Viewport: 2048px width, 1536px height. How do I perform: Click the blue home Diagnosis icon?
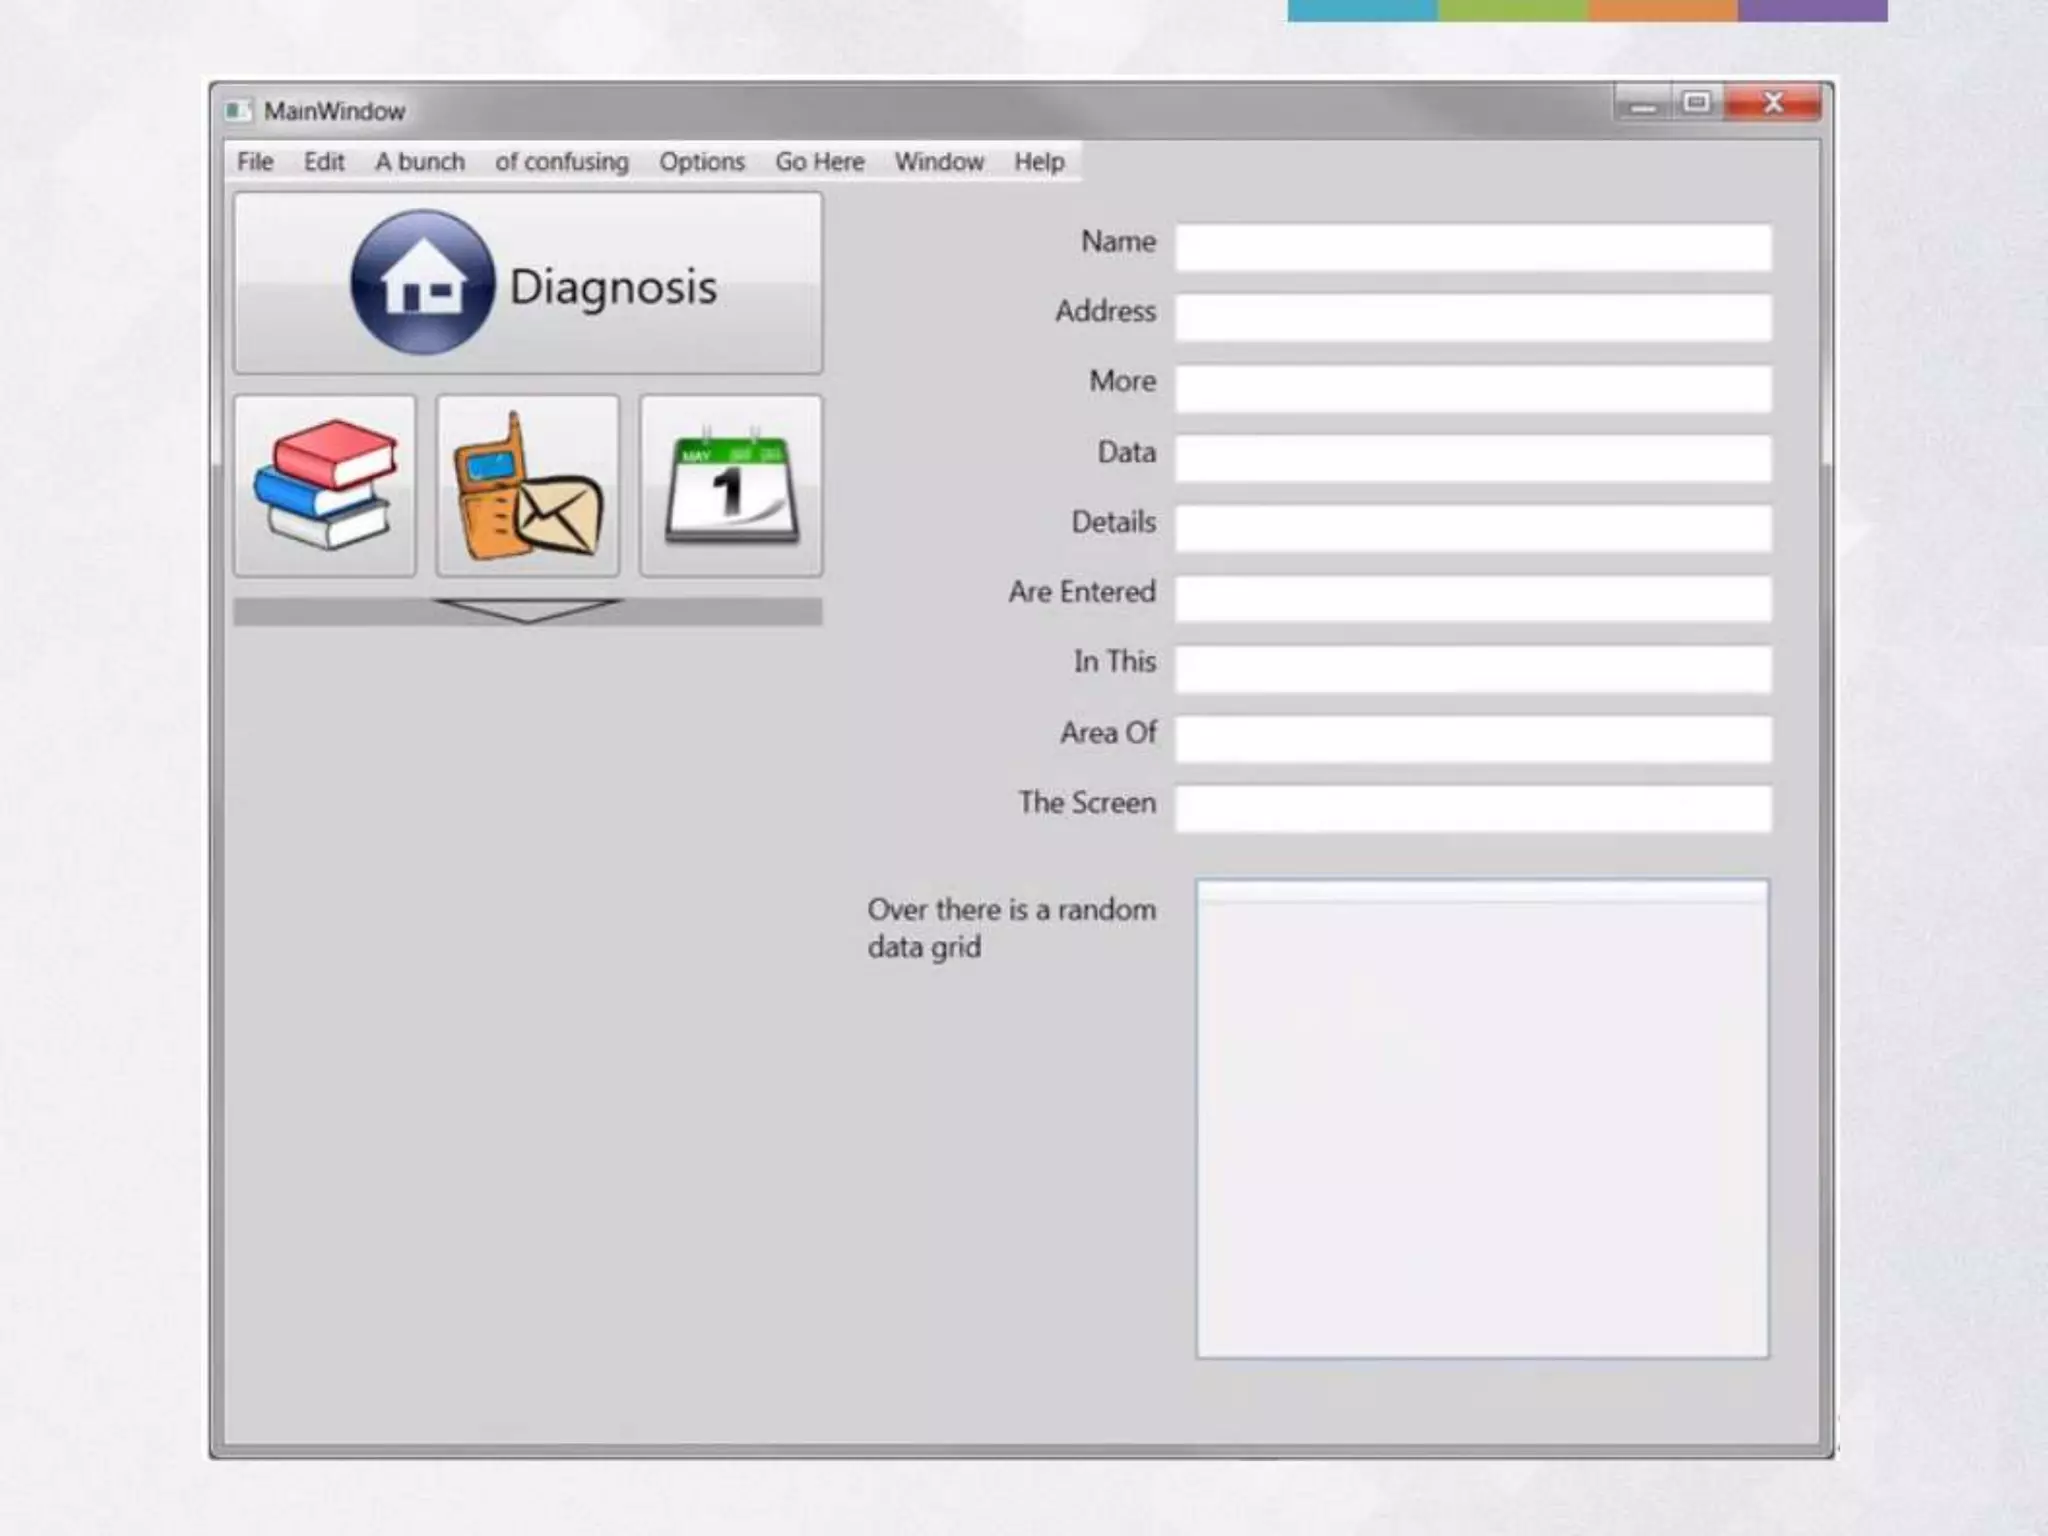coord(422,283)
